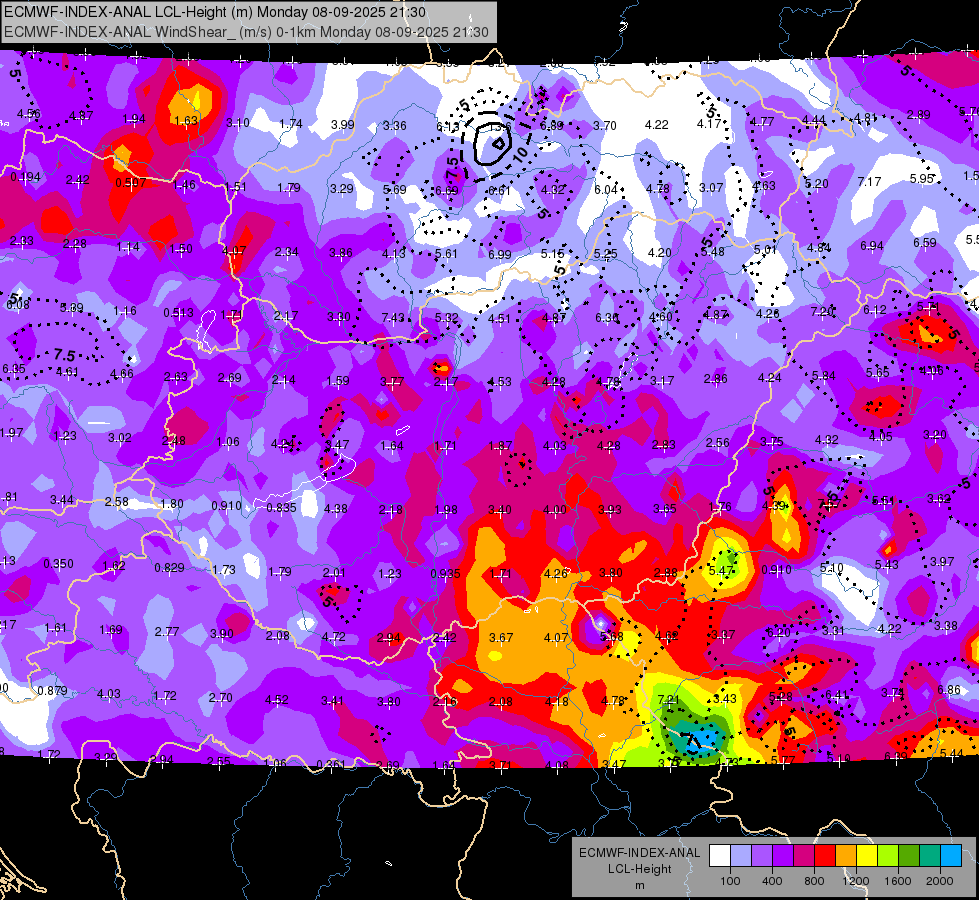Click the wind shear value 2.01

click(334, 573)
